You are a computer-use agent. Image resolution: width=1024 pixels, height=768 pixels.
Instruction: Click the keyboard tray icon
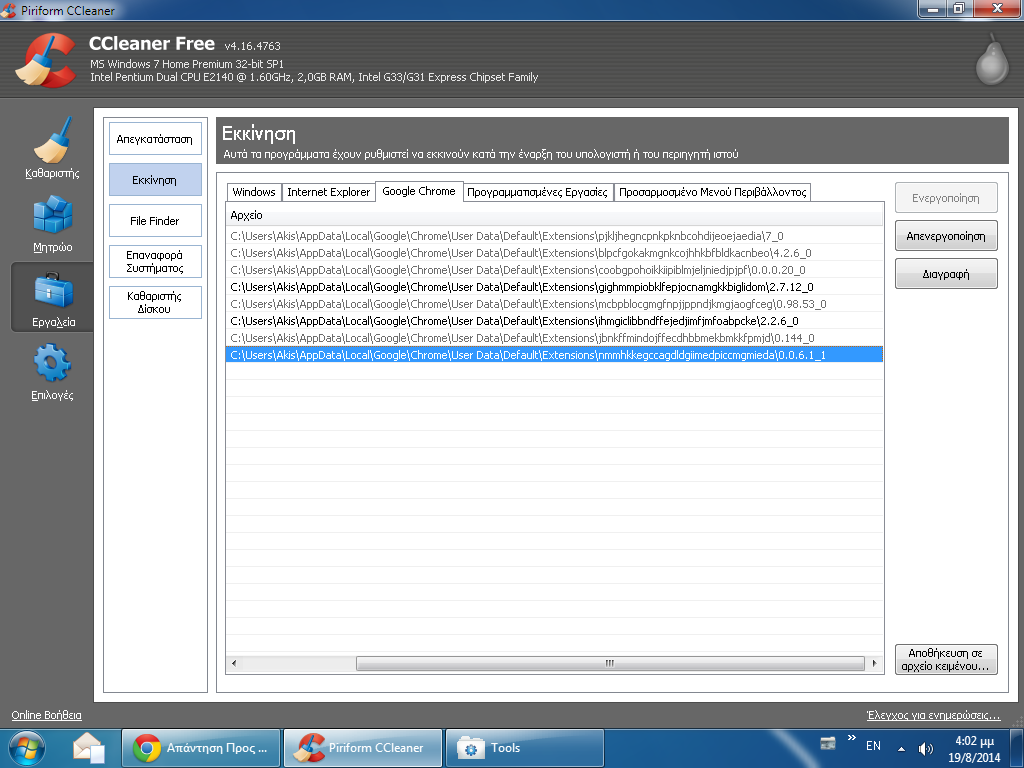click(827, 743)
